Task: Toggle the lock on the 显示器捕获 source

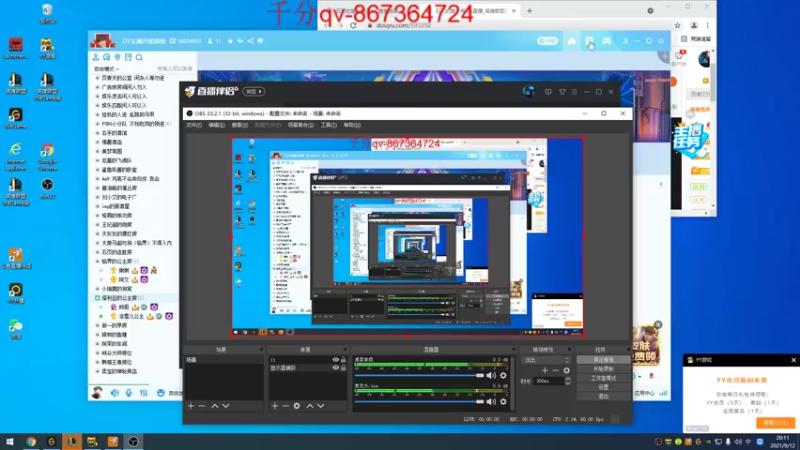Action: (x=343, y=367)
